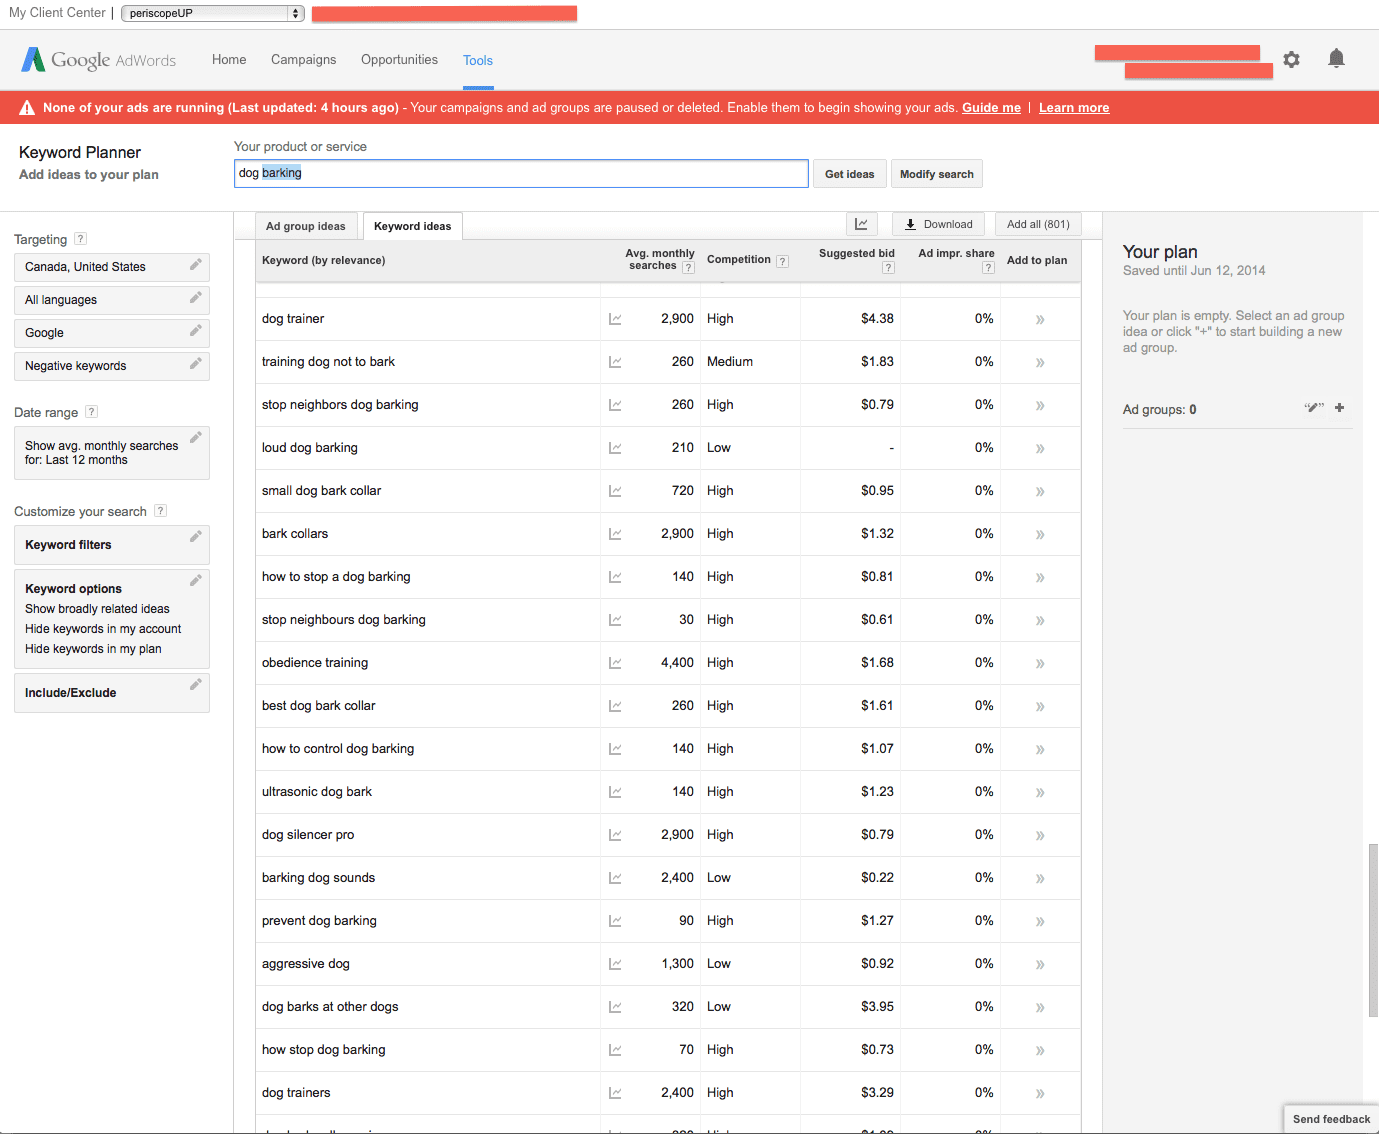
Task: Click the how stop dog barking keyword
Action: pyautogui.click(x=323, y=1050)
